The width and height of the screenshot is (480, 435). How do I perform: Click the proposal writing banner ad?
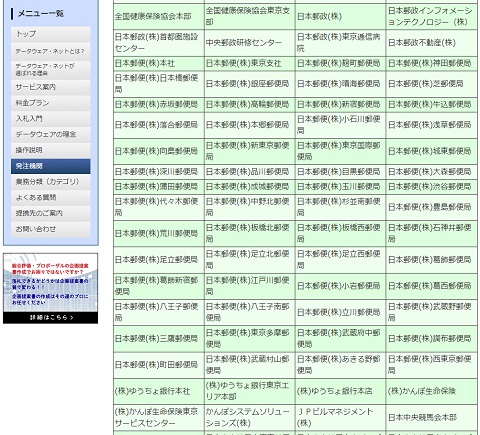[50, 288]
